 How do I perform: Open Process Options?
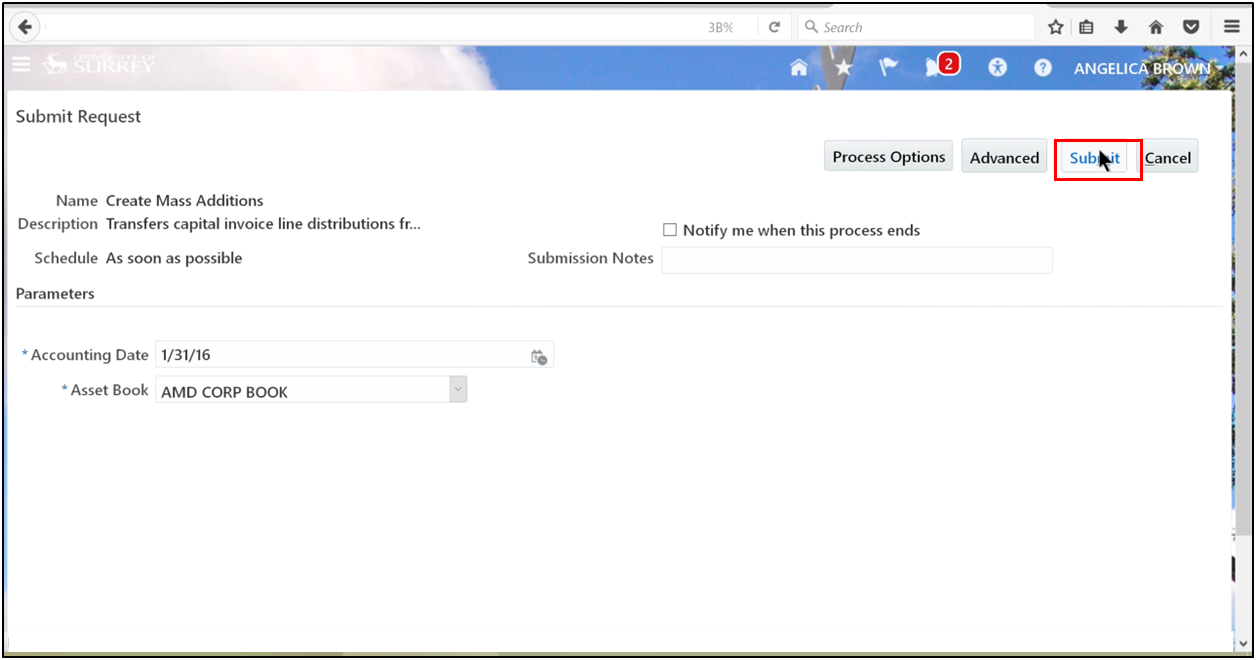tap(887, 156)
